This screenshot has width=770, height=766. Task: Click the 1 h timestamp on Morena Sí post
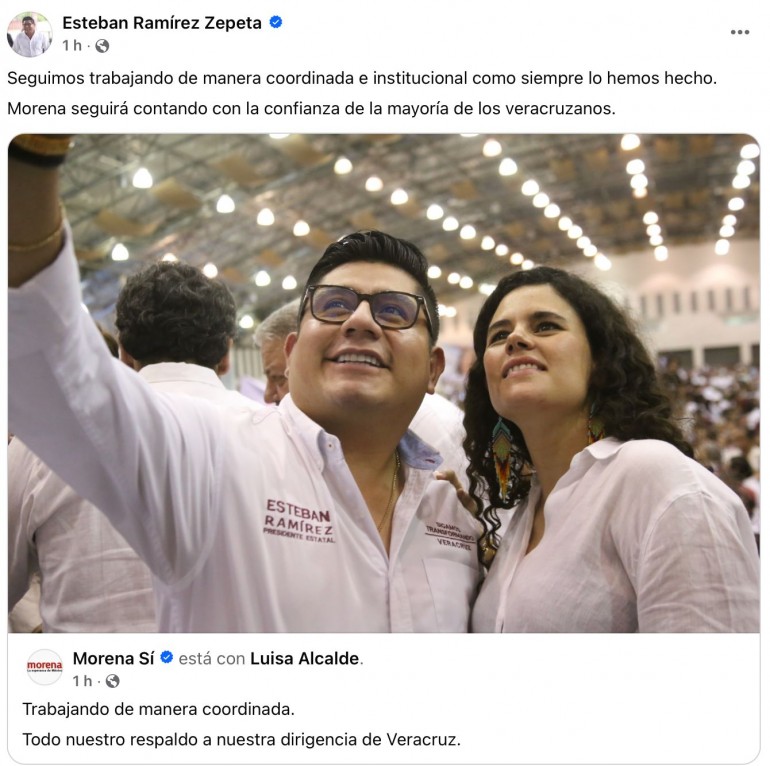(82, 681)
